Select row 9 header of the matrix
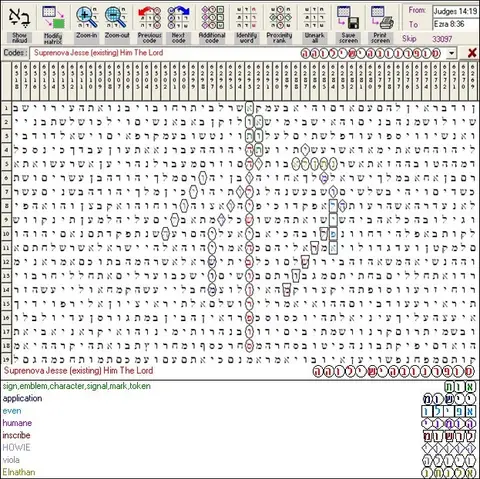The height and width of the screenshot is (479, 480). (x=6, y=220)
